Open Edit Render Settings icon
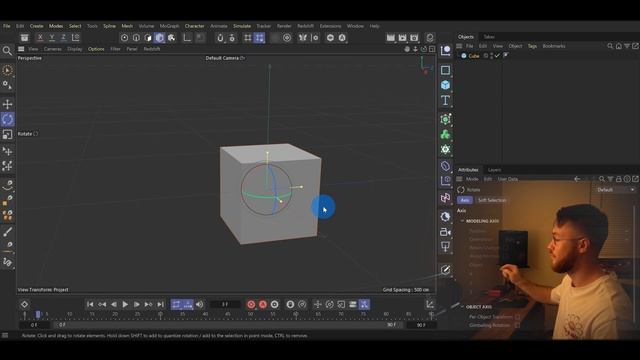Viewport: 640px width, 360px height. coord(414,38)
